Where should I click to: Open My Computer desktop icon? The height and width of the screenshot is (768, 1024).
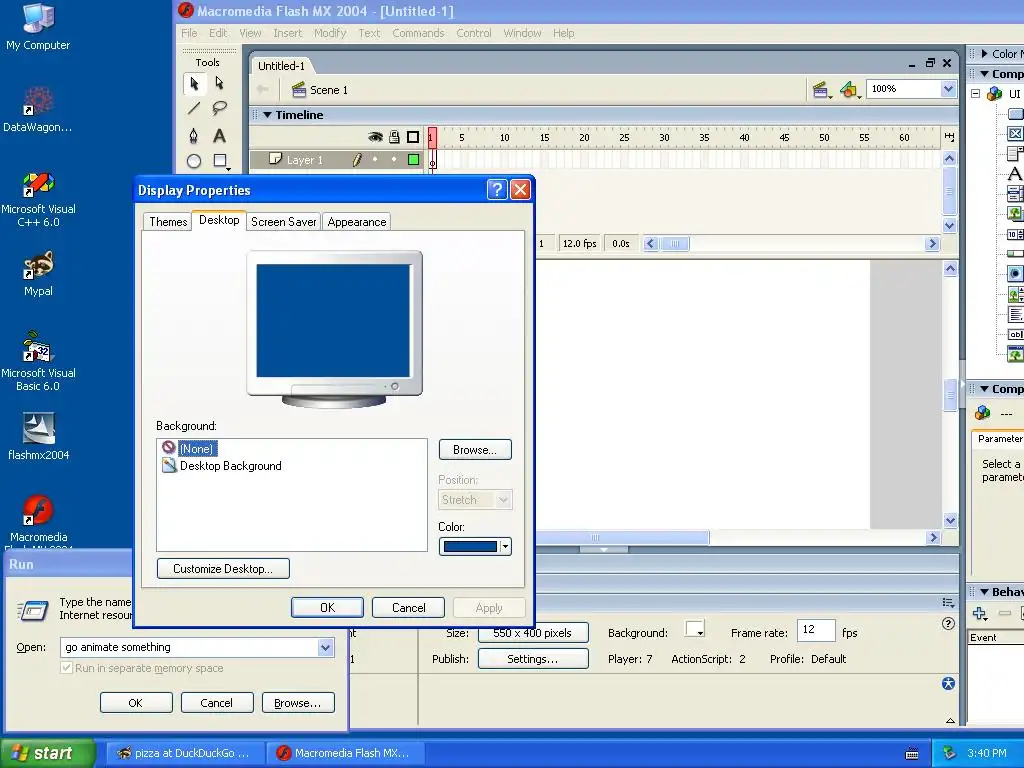pyautogui.click(x=38, y=26)
